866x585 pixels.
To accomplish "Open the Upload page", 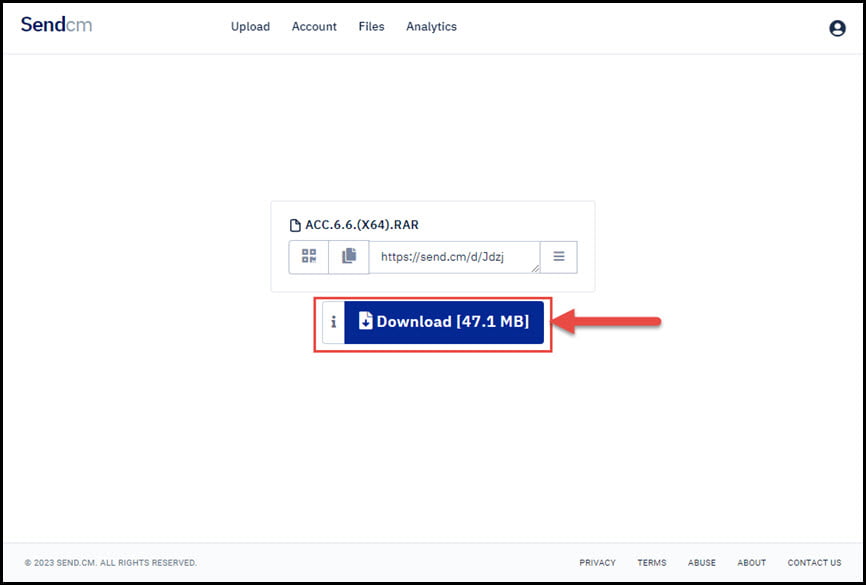I will 250,27.
